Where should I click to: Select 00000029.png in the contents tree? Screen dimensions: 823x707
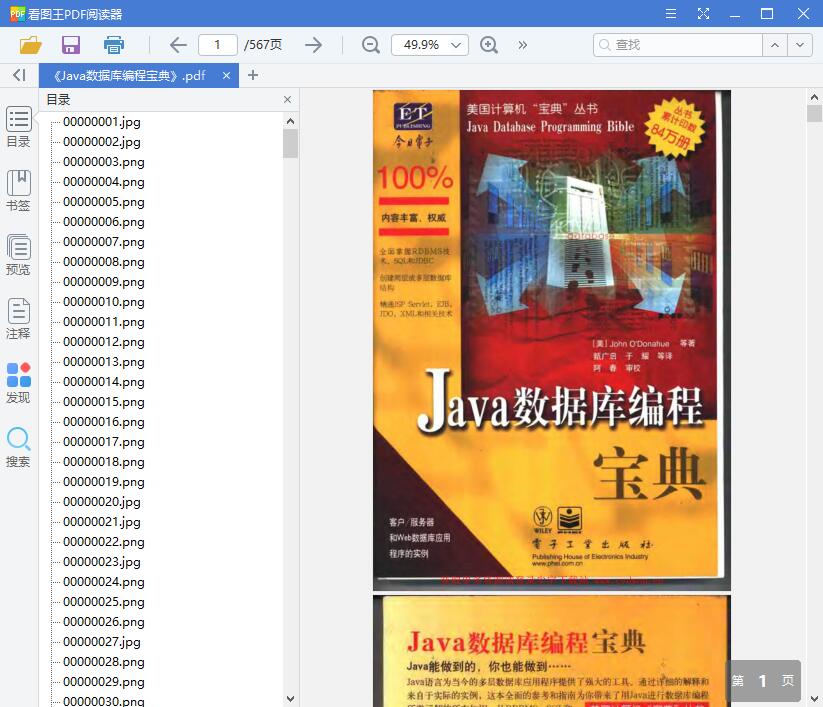pos(104,681)
